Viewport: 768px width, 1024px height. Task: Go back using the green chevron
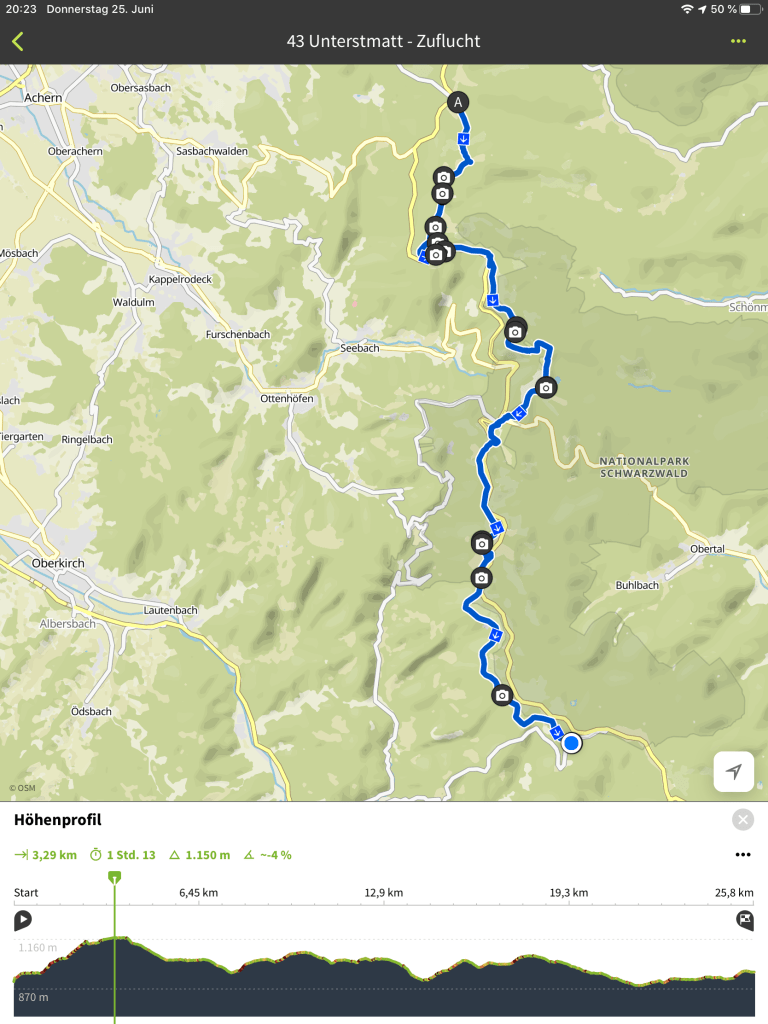click(x=18, y=42)
